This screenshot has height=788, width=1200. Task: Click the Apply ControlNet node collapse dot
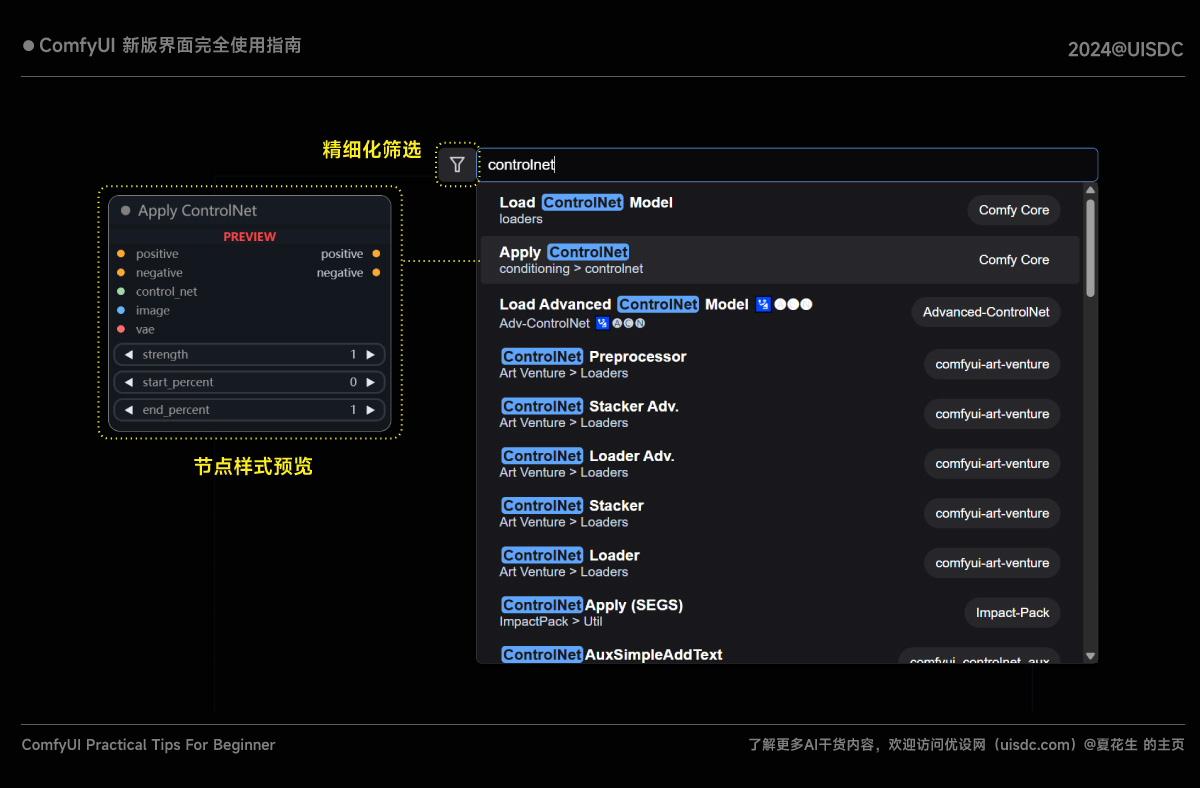click(x=126, y=211)
